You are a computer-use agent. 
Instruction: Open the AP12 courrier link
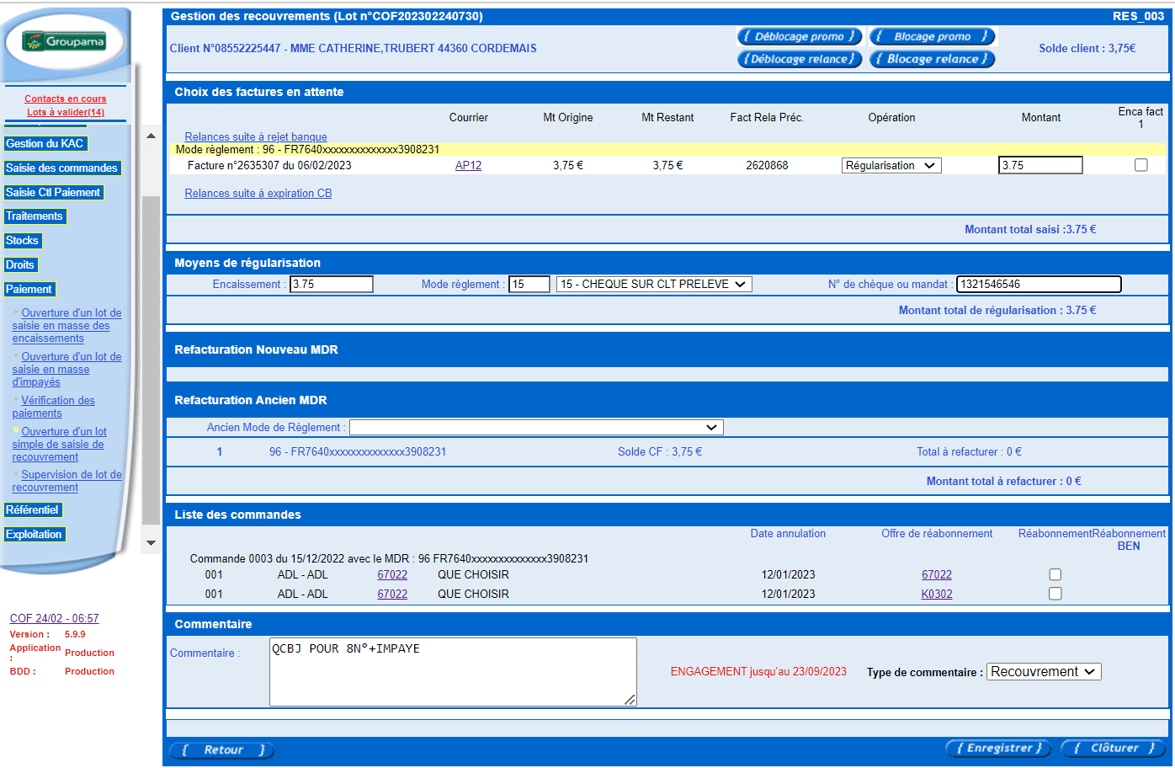tap(468, 166)
